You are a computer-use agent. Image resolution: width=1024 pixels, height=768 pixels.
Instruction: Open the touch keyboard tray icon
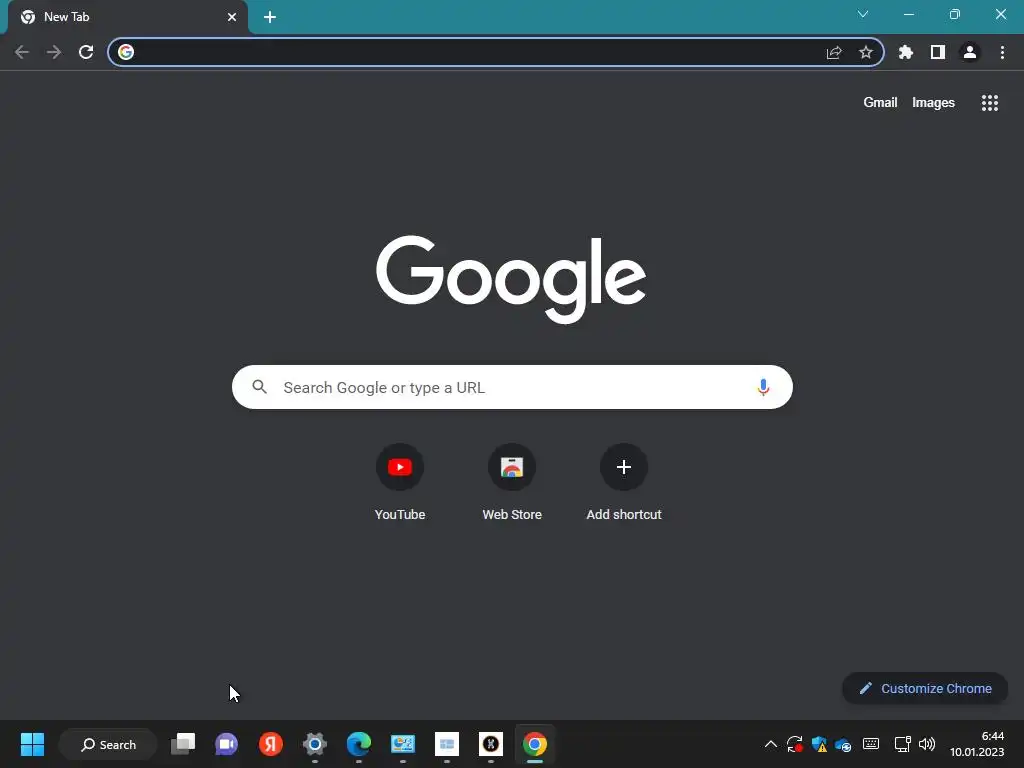click(871, 744)
